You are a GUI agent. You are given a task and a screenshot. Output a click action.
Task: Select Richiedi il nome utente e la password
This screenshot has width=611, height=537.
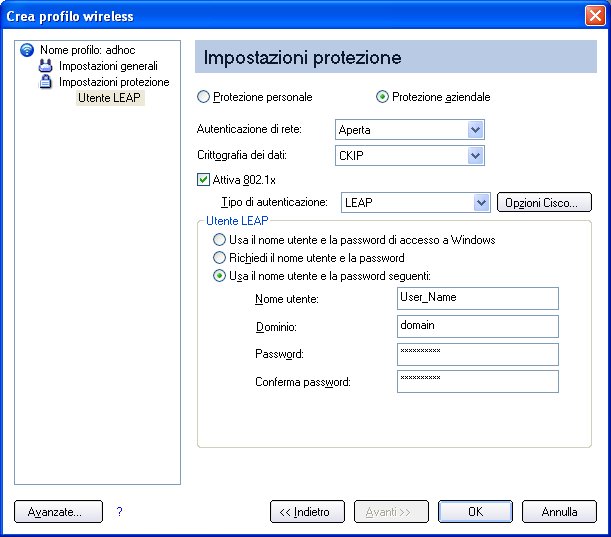tap(219, 258)
